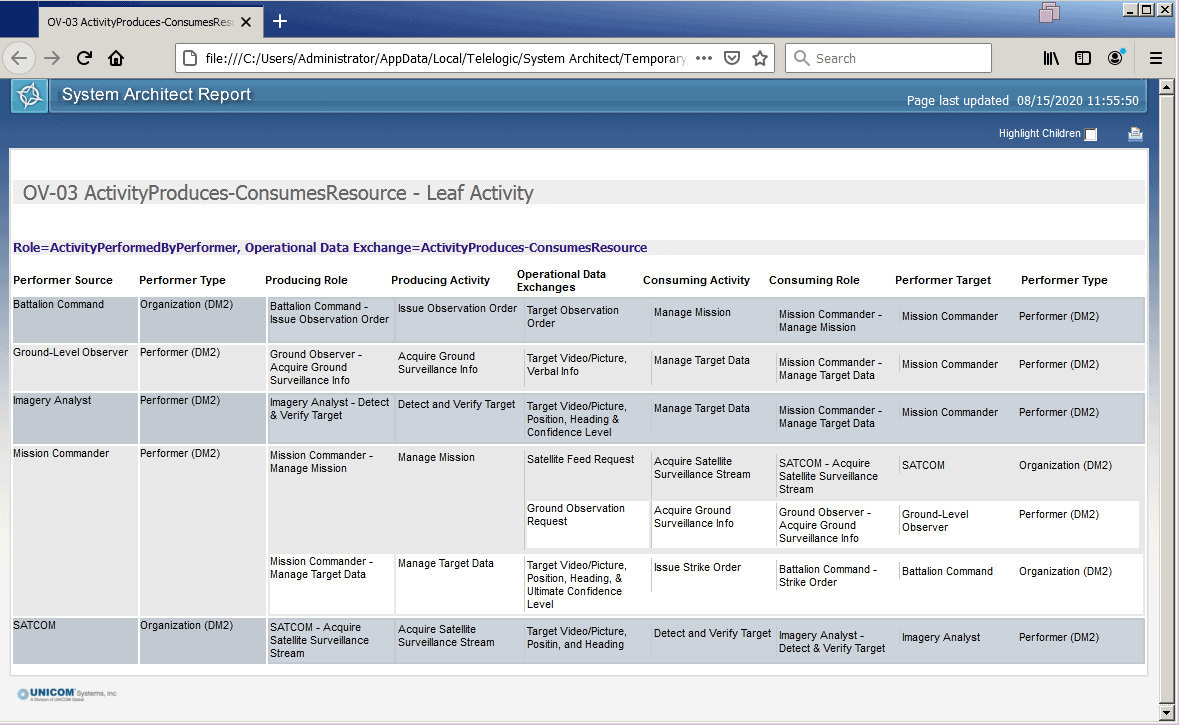Click the 'Ground Observation Request' cell
The width and height of the screenshot is (1179, 725).
tap(575, 514)
